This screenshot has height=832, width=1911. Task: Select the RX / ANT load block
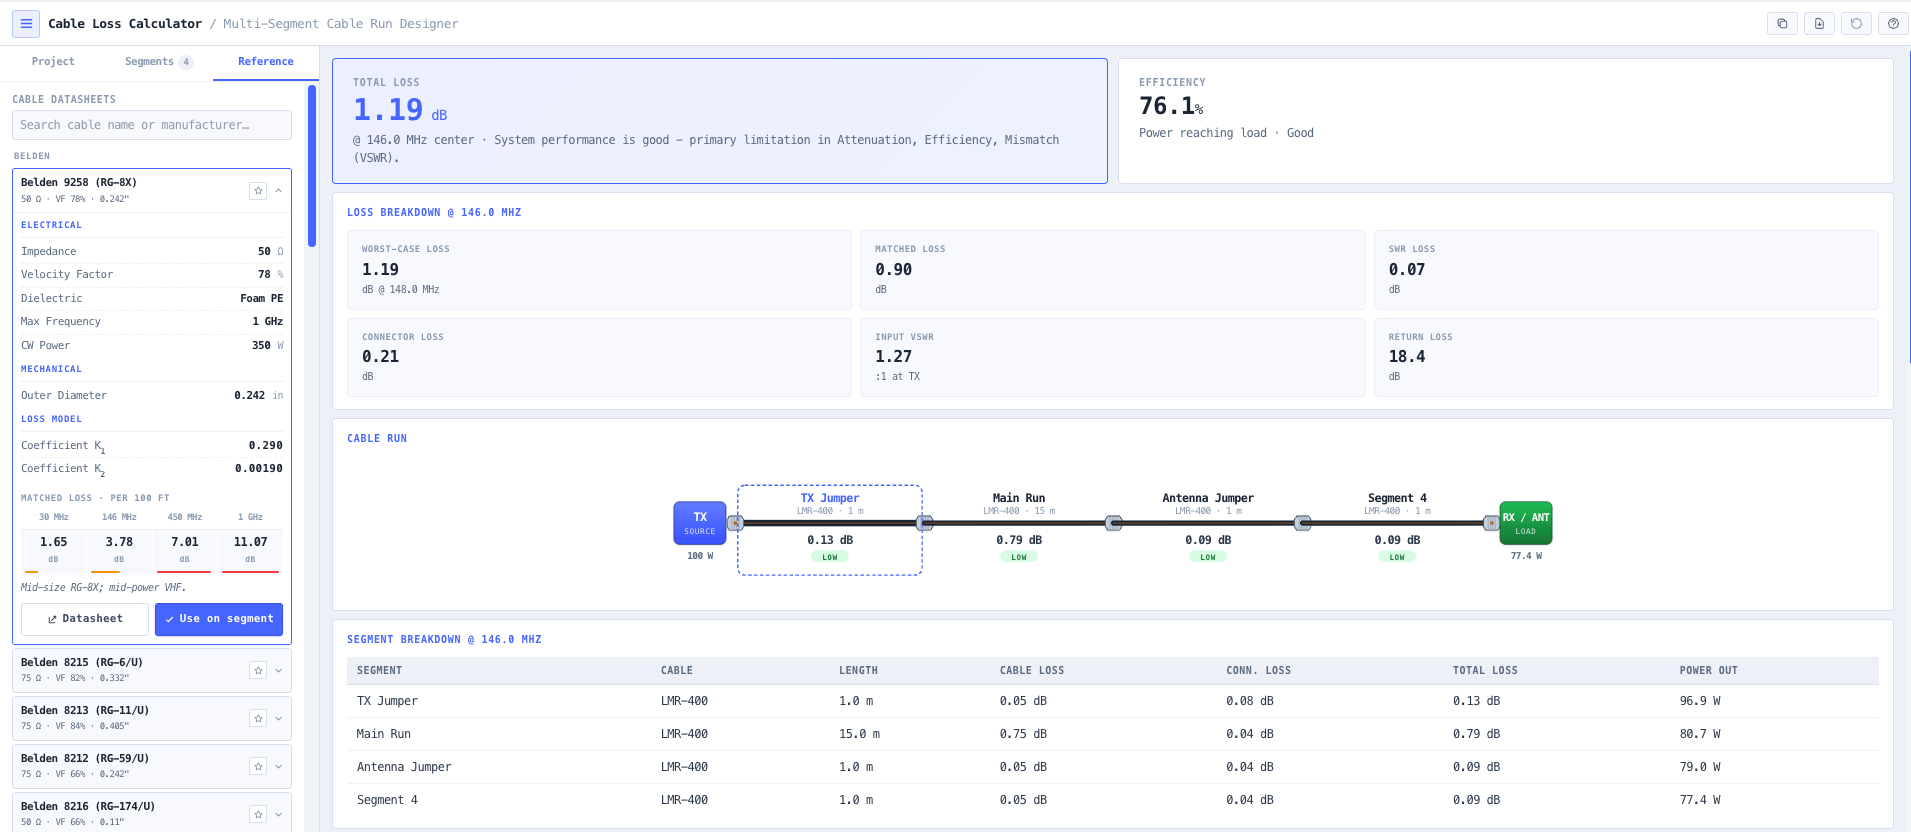1525,523
